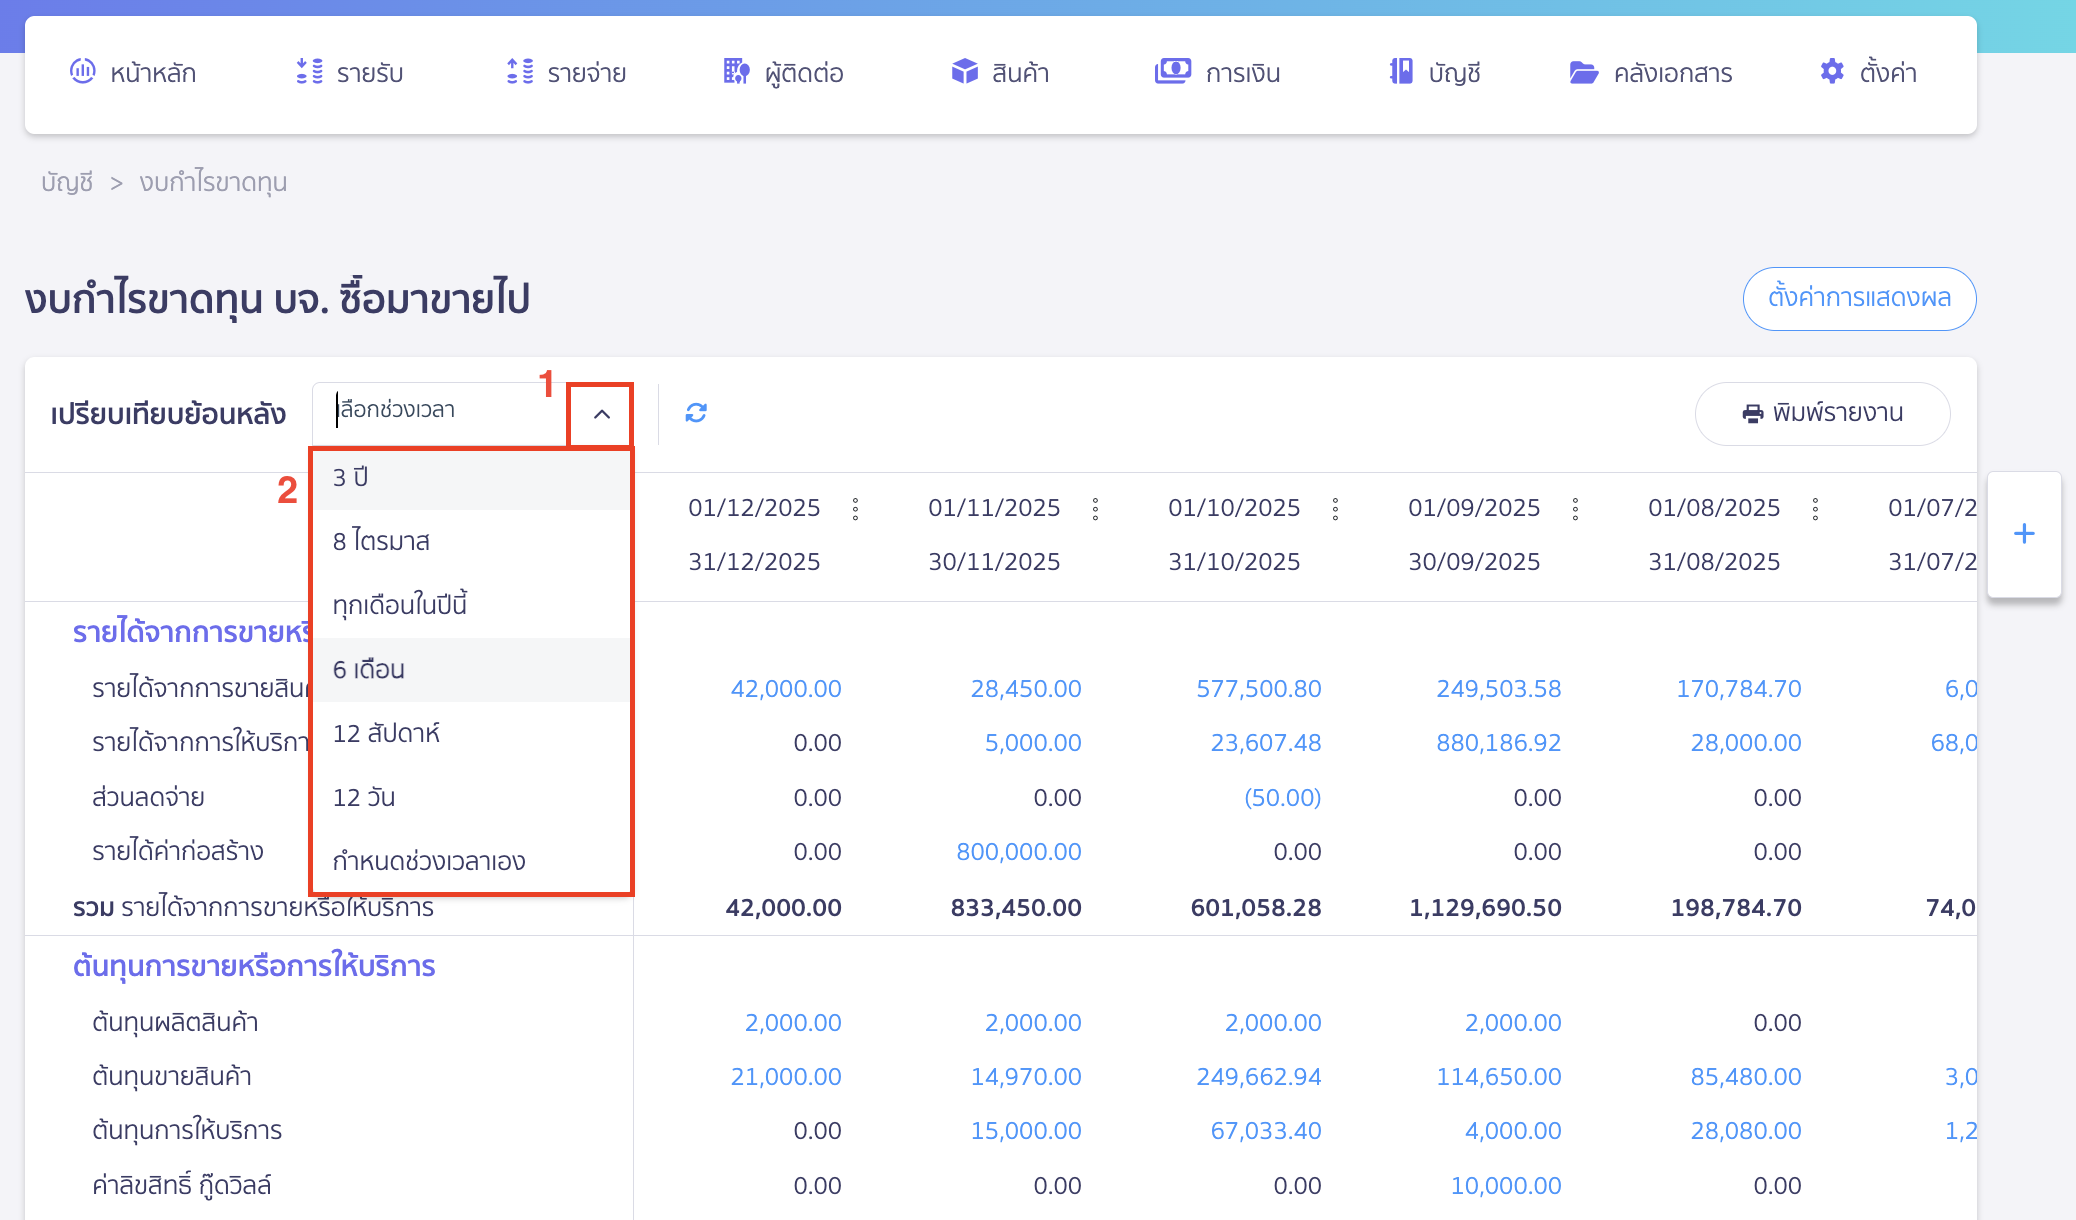The width and height of the screenshot is (2076, 1220).
Task: Click the plus button to add column
Action: point(2024,533)
